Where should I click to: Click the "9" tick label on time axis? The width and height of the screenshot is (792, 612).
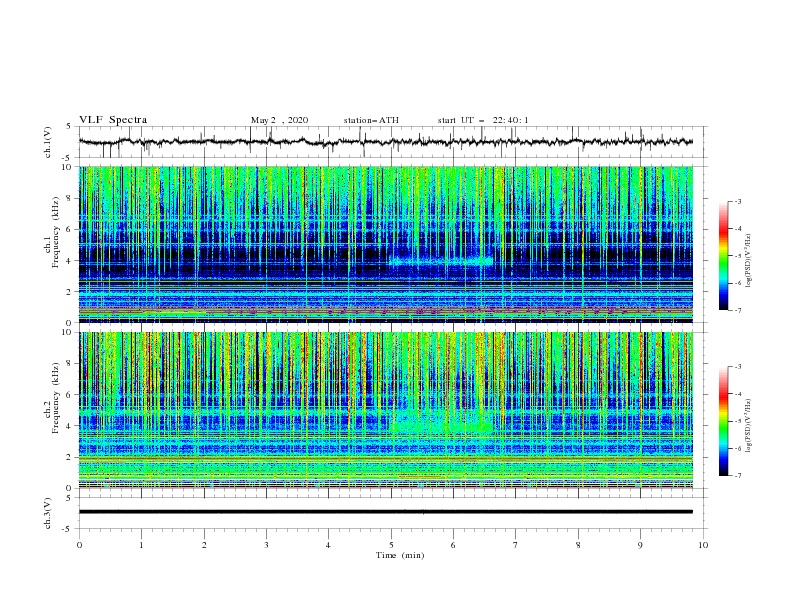tap(640, 545)
